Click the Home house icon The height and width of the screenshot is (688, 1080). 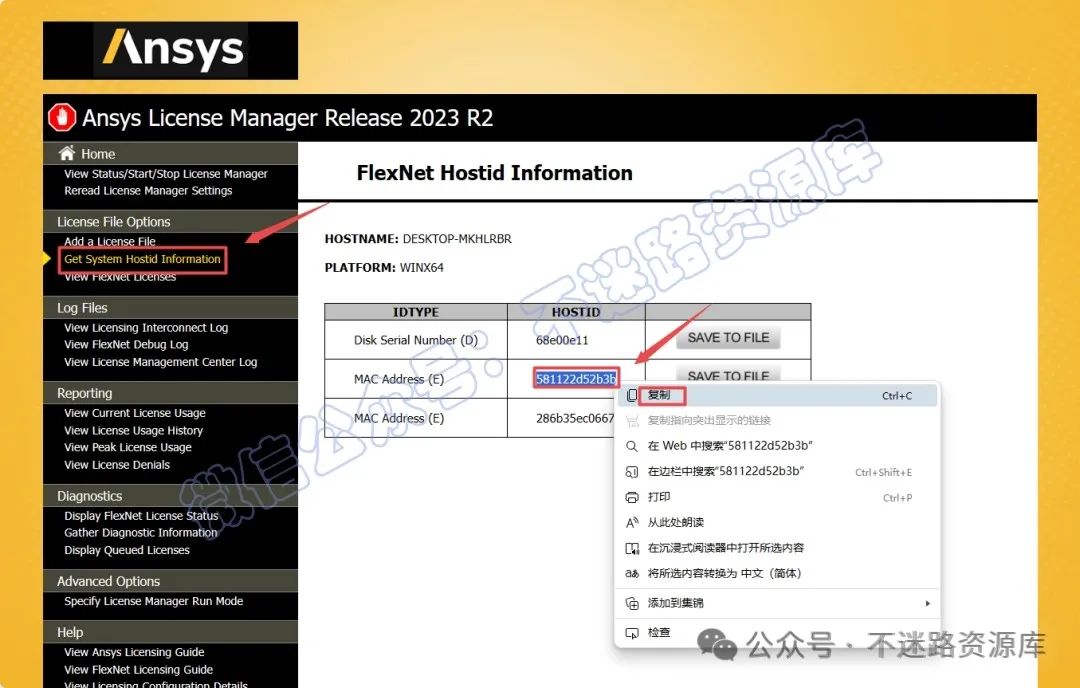point(67,153)
